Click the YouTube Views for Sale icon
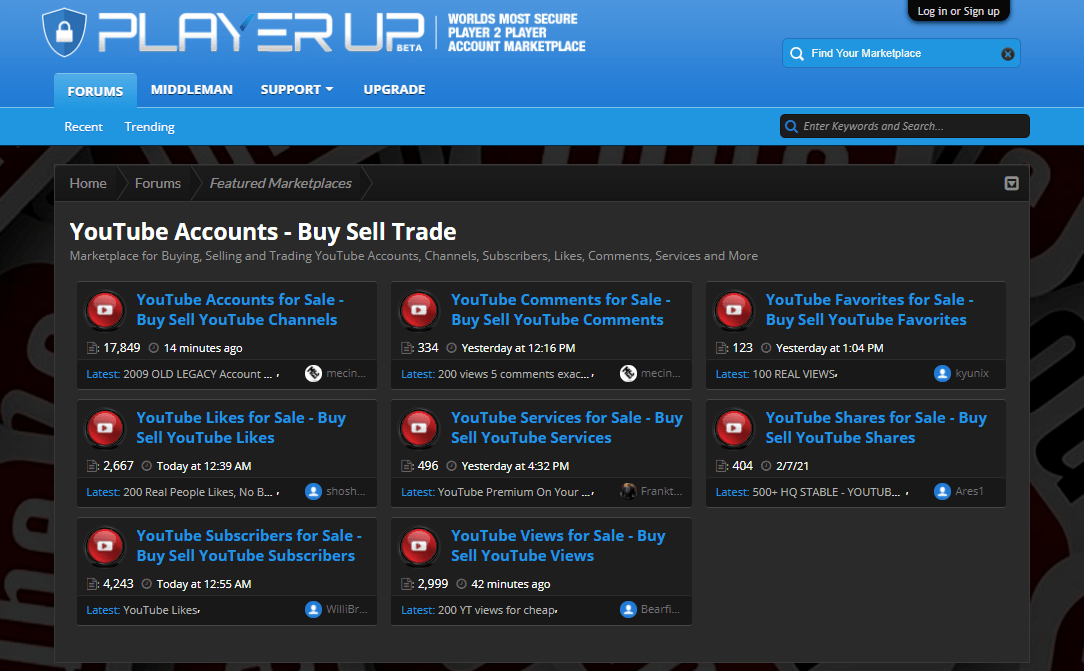The height and width of the screenshot is (671, 1084). 420,546
